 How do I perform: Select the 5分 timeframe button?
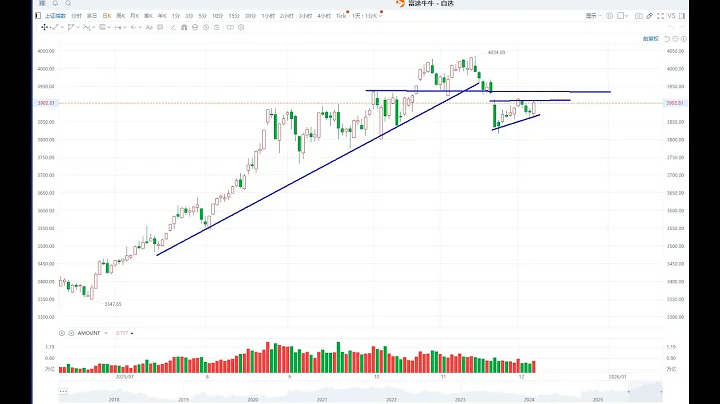(x=203, y=16)
